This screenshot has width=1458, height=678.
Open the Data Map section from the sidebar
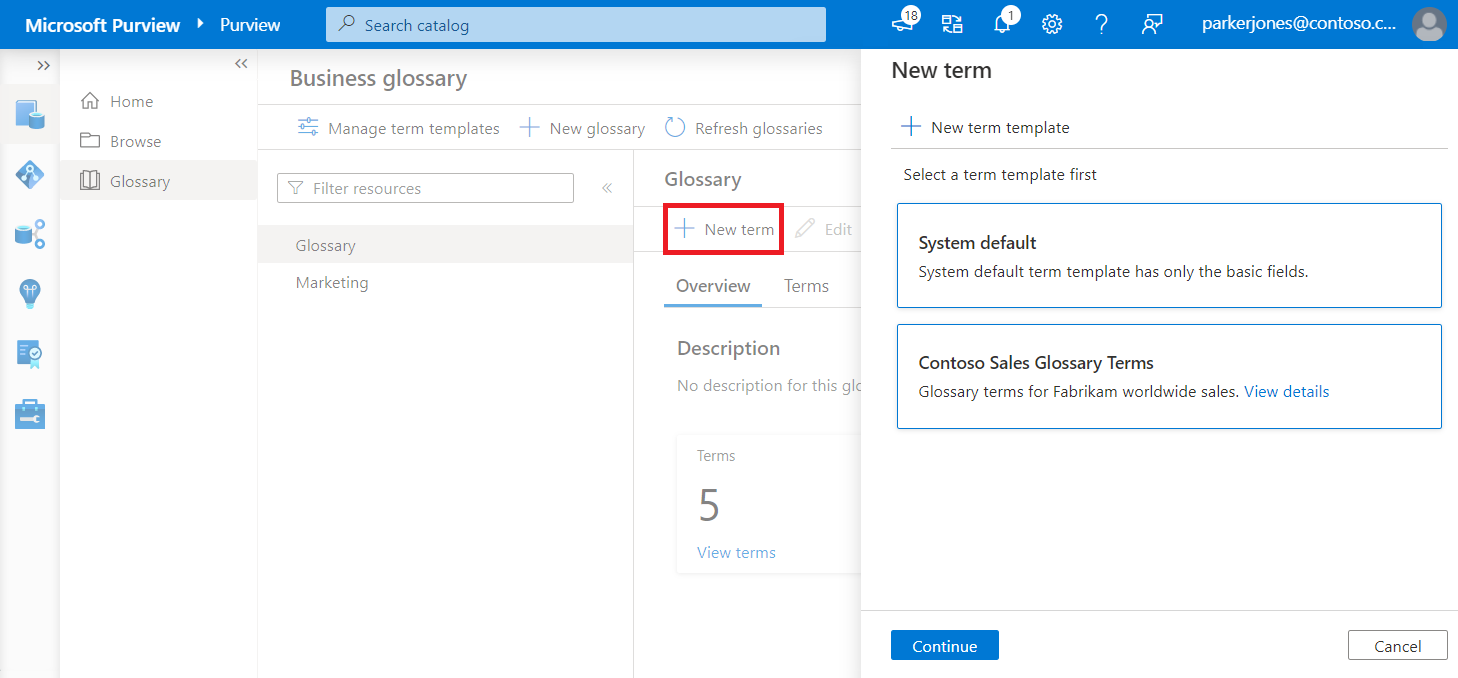click(30, 173)
